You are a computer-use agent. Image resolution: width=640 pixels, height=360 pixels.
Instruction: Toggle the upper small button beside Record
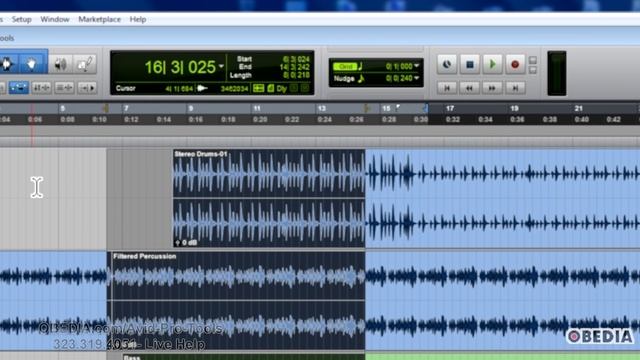point(533,60)
